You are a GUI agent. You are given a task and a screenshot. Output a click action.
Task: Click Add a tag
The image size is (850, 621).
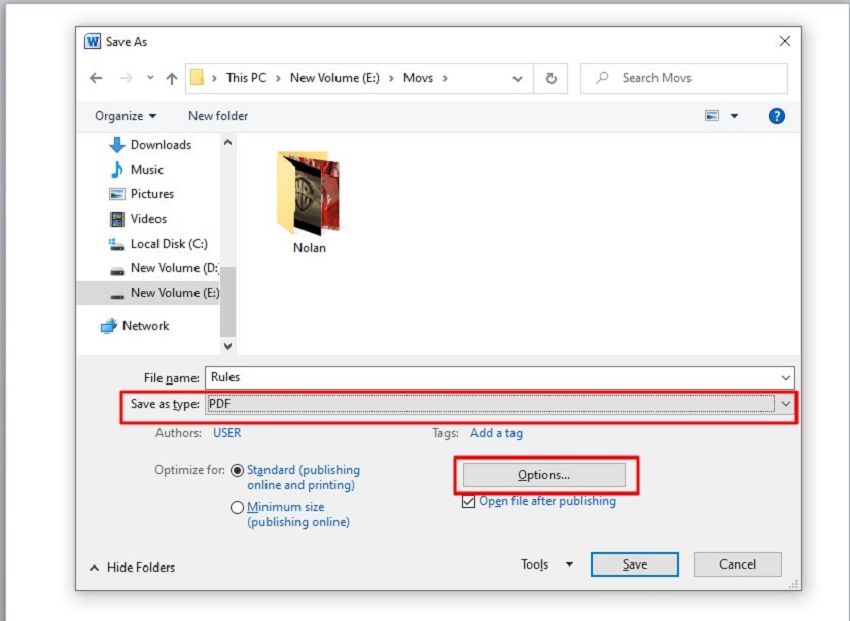[497, 433]
